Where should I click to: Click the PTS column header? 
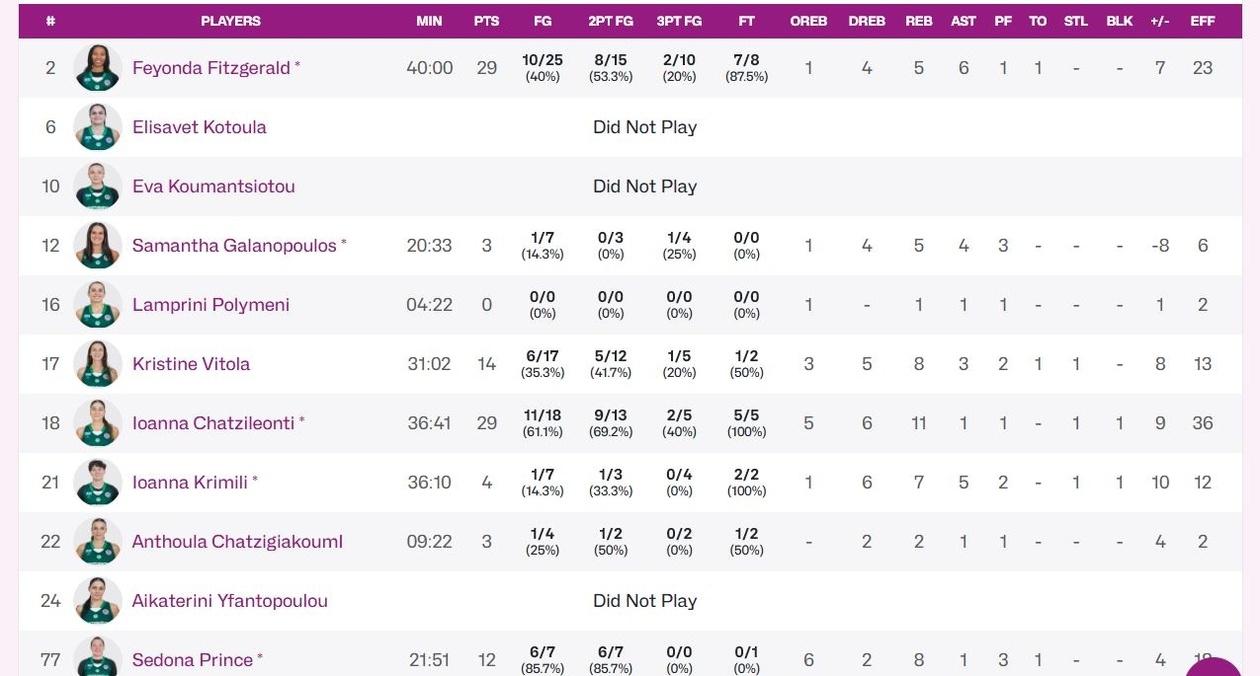[x=486, y=21]
